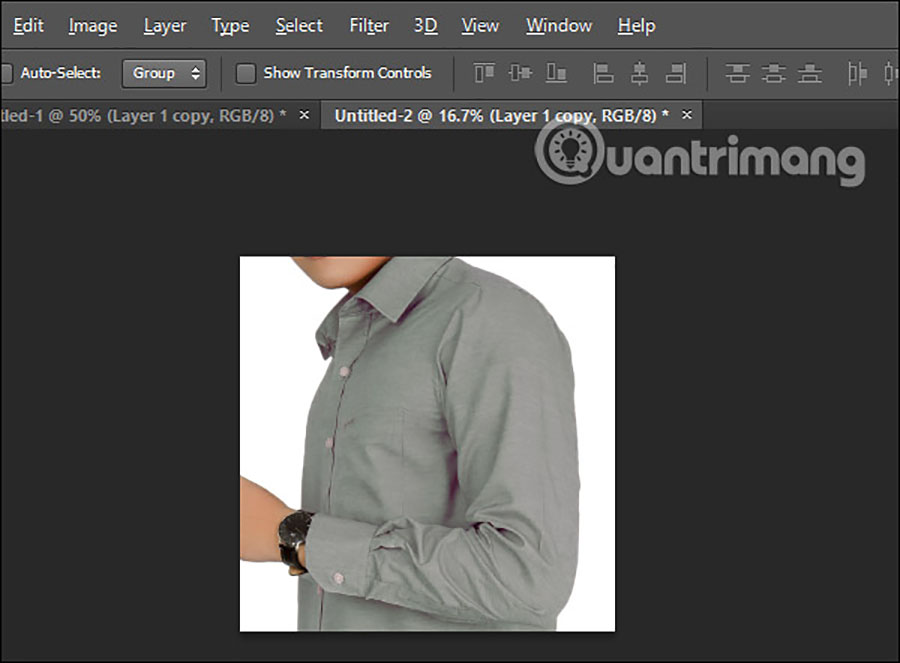The width and height of the screenshot is (900, 663).
Task: Click Align horizontal centers icon
Action: (x=639, y=73)
